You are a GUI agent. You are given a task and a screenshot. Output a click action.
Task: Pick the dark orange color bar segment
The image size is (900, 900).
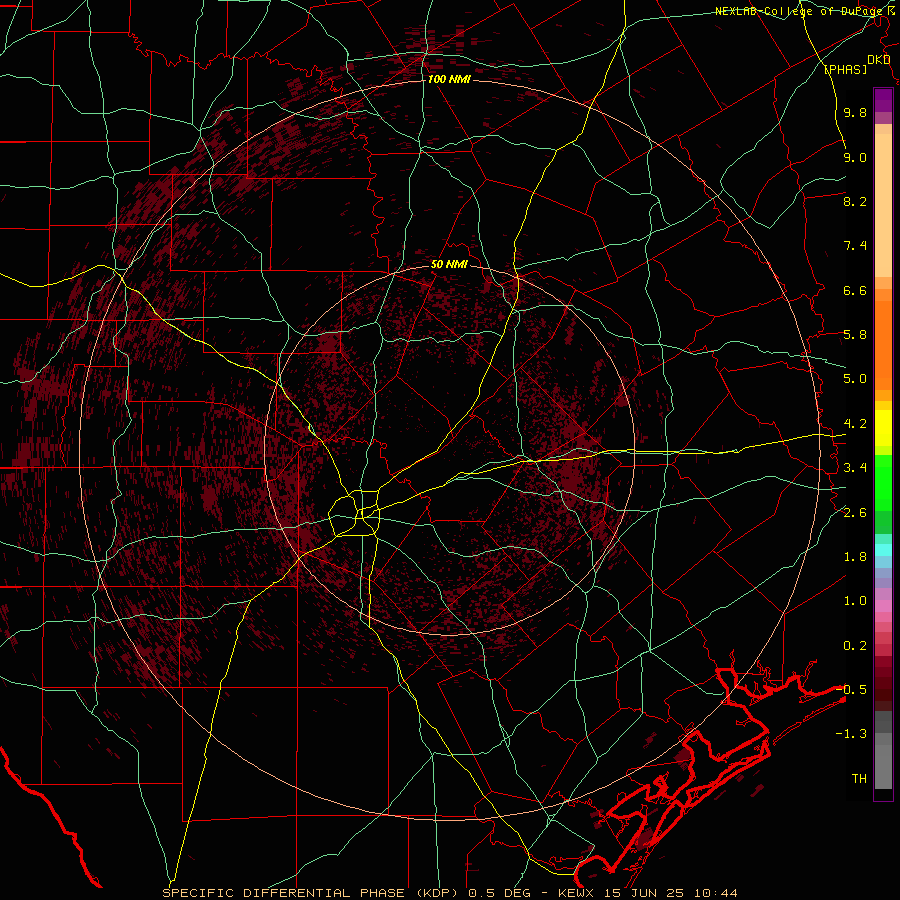pos(883,344)
